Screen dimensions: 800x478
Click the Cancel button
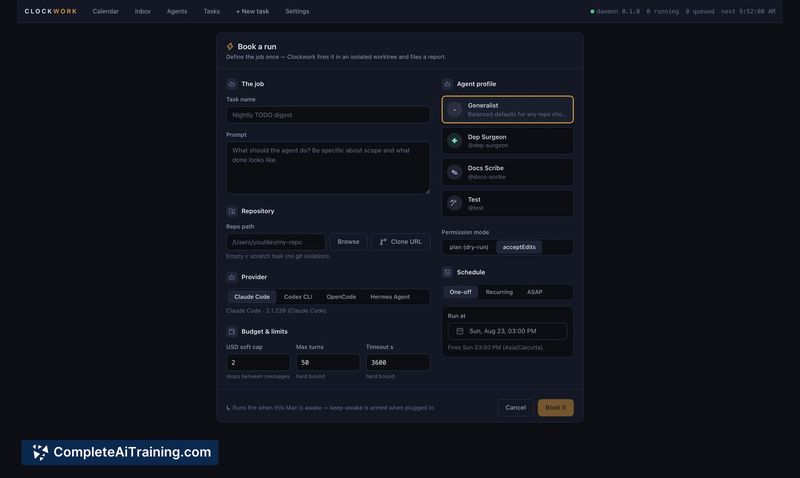tap(515, 408)
